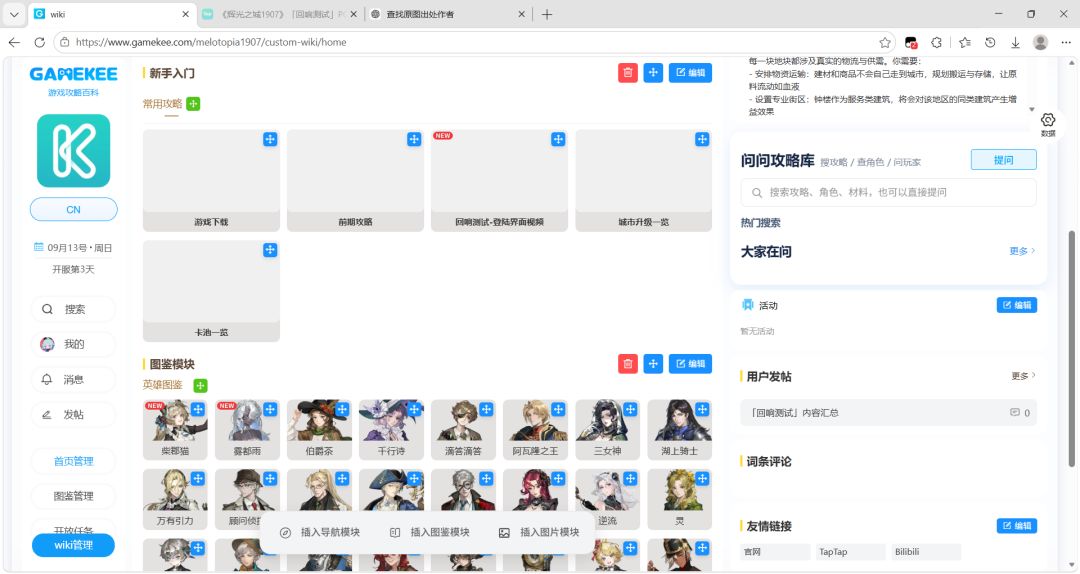Open the 卡池一览 card
Viewport: 1080px width, 574px height.
click(x=211, y=291)
